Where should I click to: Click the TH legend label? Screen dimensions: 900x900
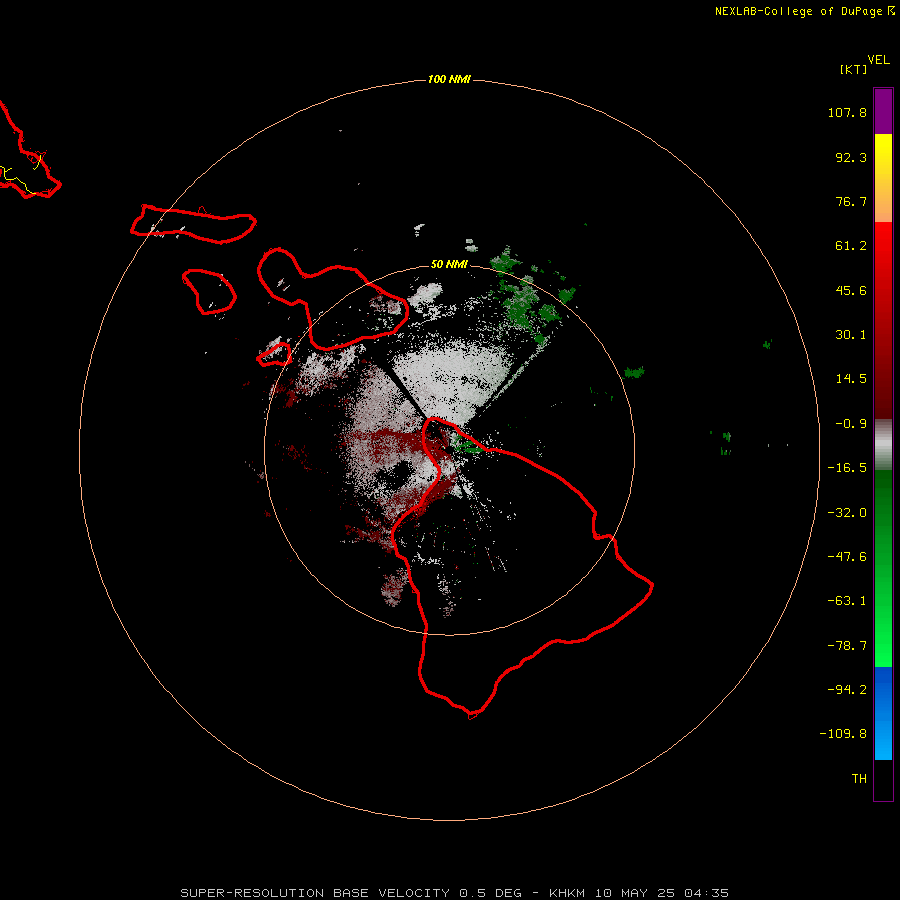tap(859, 778)
